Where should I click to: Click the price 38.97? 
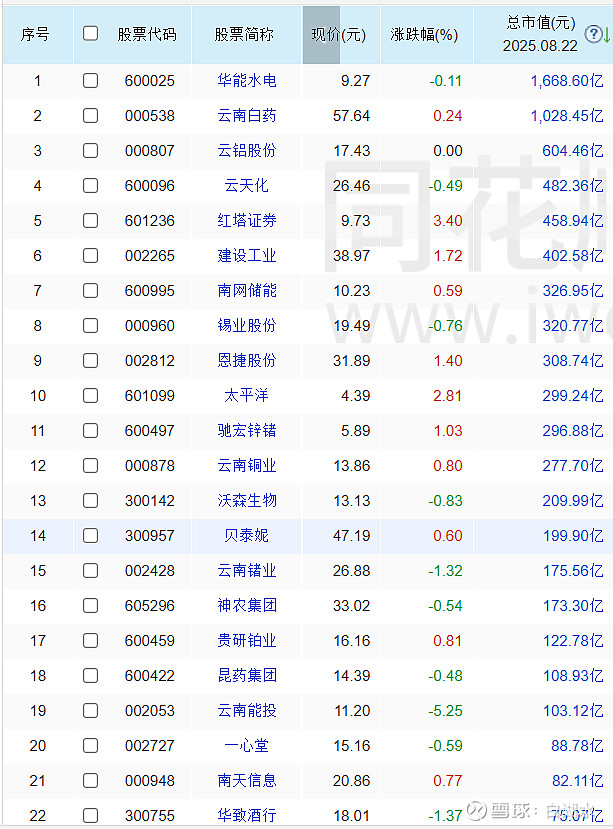[x=351, y=256]
